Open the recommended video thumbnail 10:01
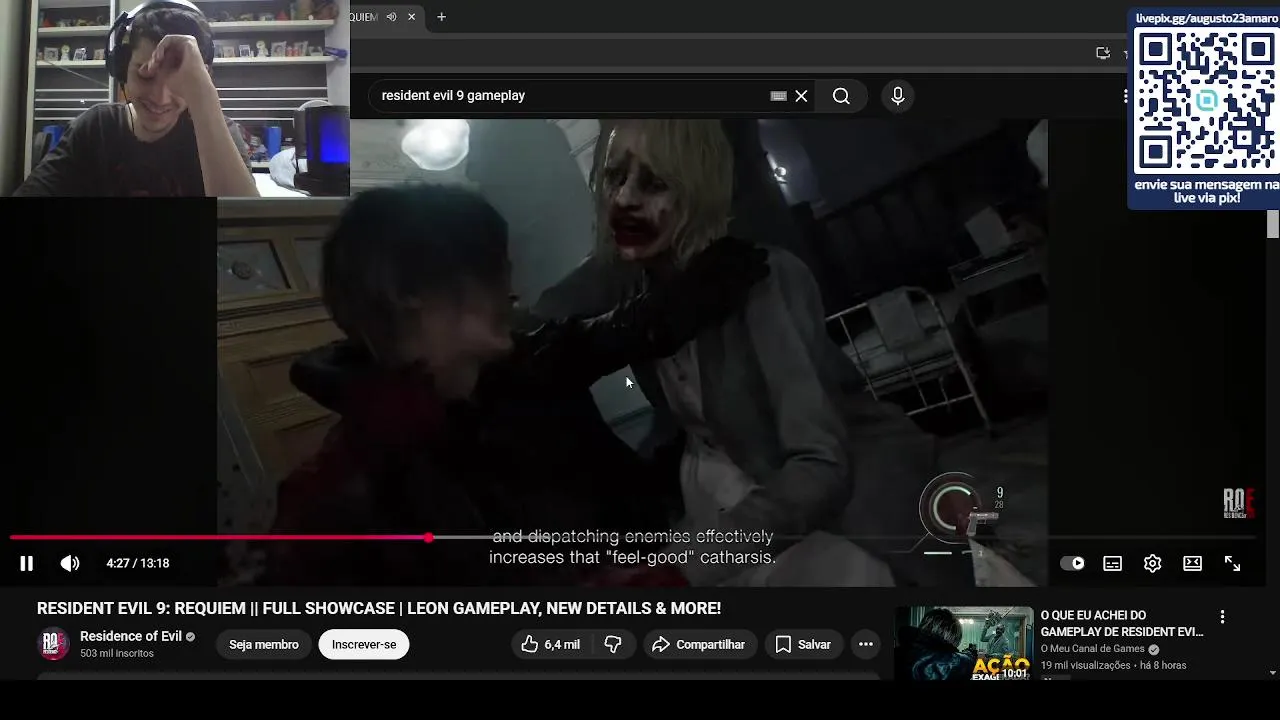This screenshot has height=720, width=1280. coord(964,644)
